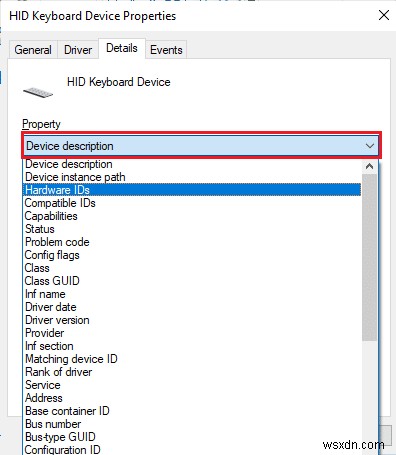Choose 'Capabilities' property

[x=192, y=216]
